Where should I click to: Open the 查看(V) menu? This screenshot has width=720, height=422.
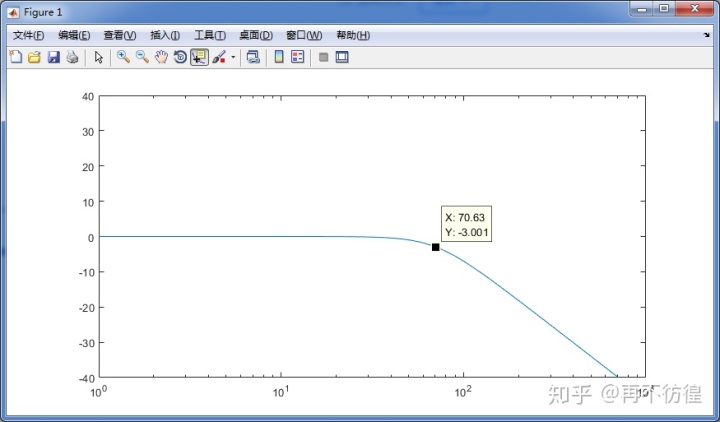pyautogui.click(x=120, y=35)
